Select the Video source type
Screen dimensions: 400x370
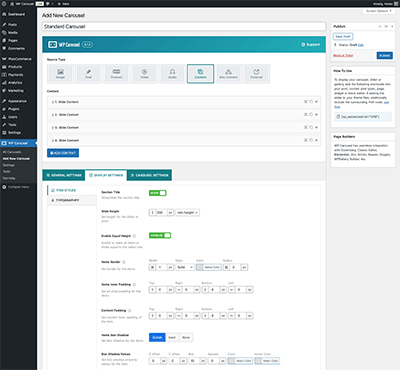pyautogui.click(x=144, y=74)
